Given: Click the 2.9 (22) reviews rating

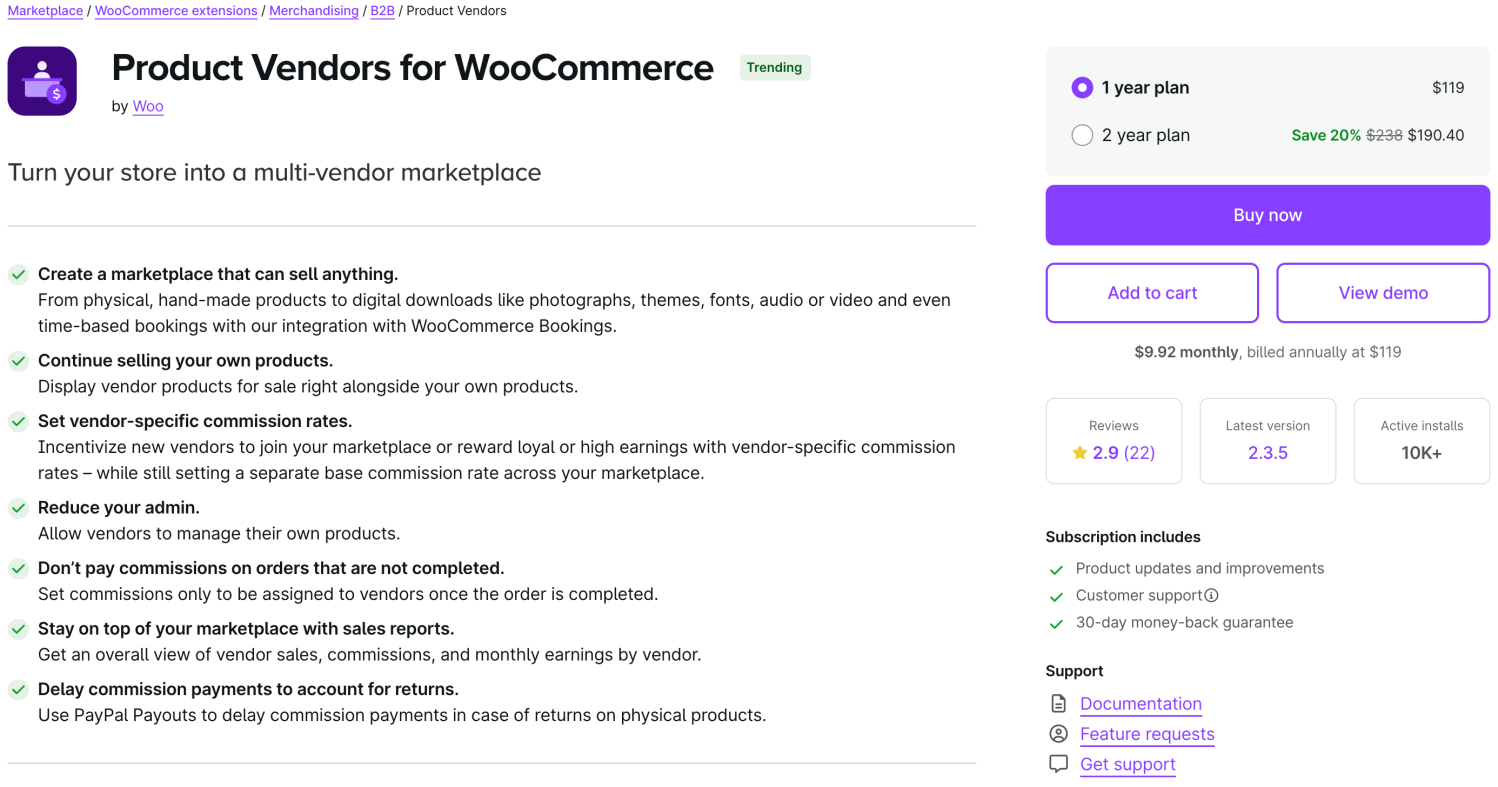Looking at the screenshot, I should pos(1123,453).
